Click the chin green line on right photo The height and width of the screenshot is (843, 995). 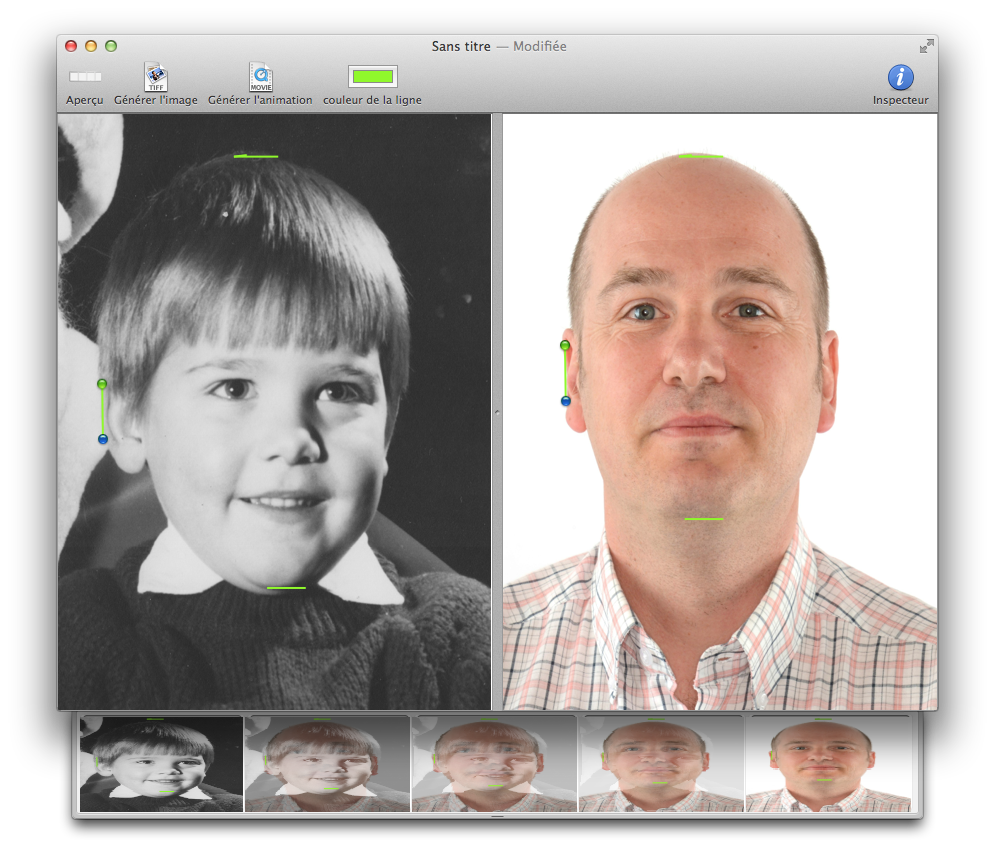point(703,519)
